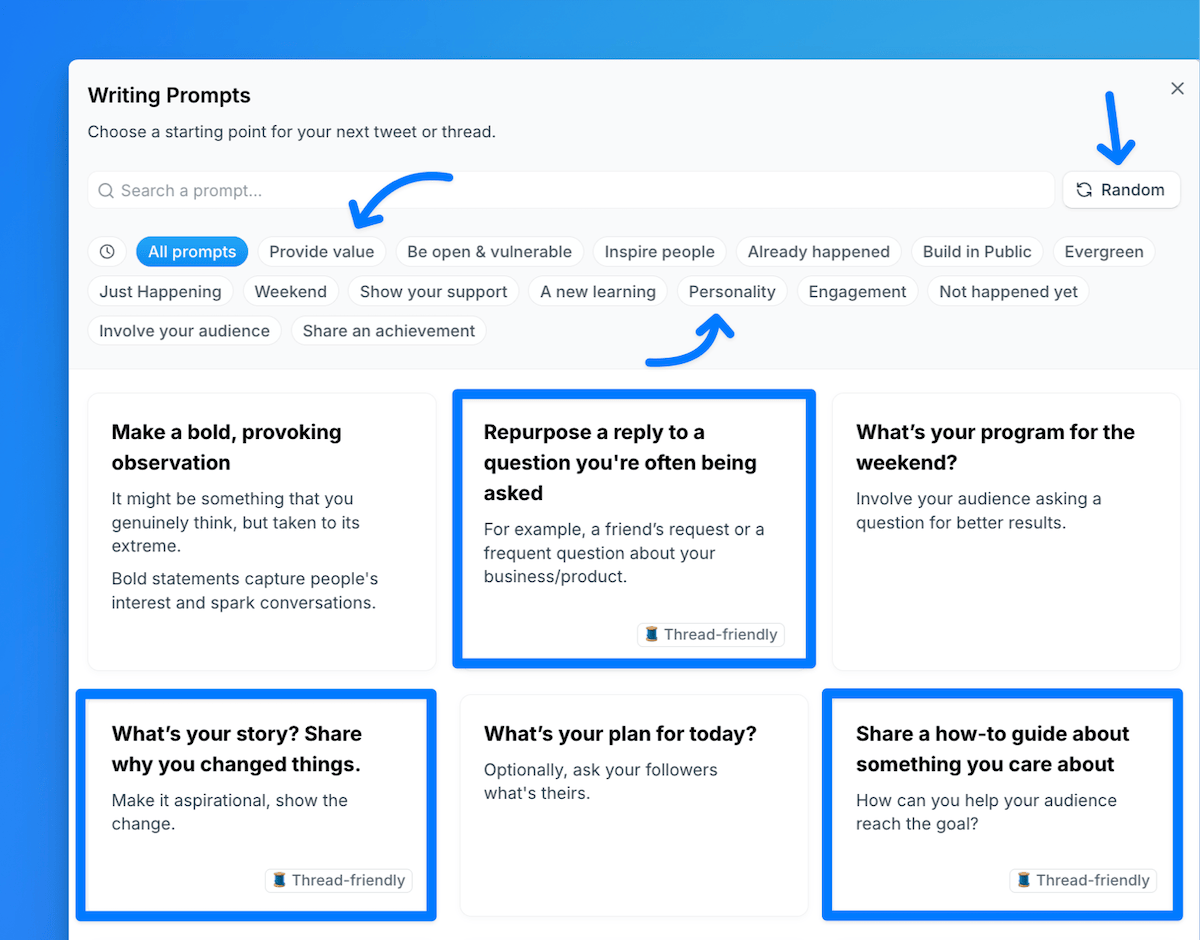Close the Writing Prompts dialog
The image size is (1200, 940).
click(1177, 89)
